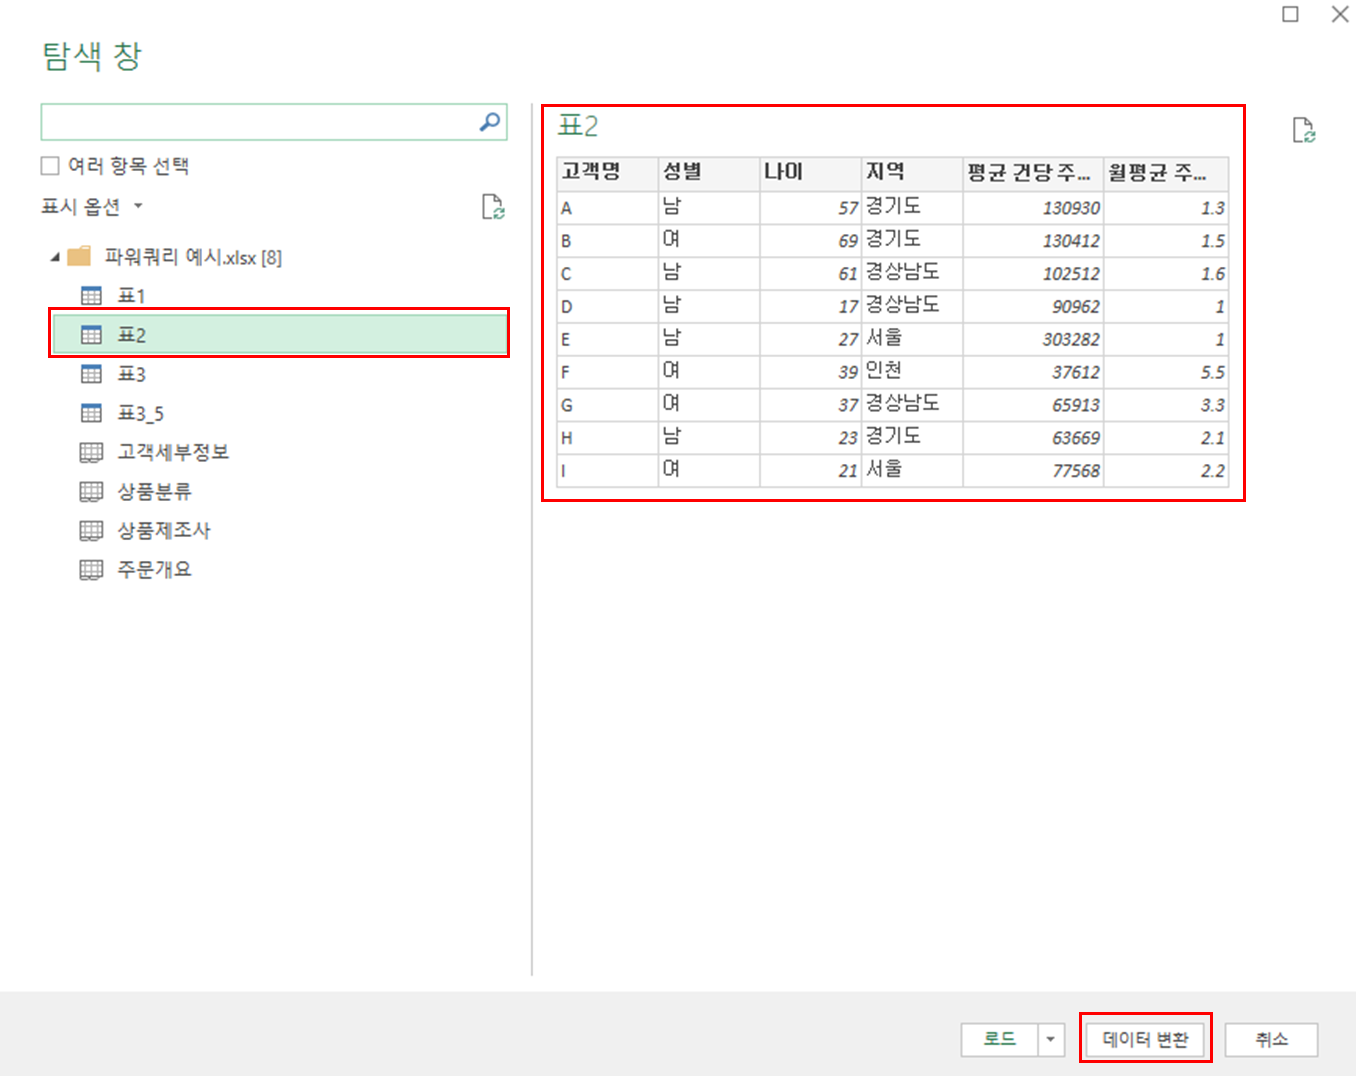This screenshot has height=1076, width=1356.
Task: Close the Navigator window
Action: click(1340, 14)
